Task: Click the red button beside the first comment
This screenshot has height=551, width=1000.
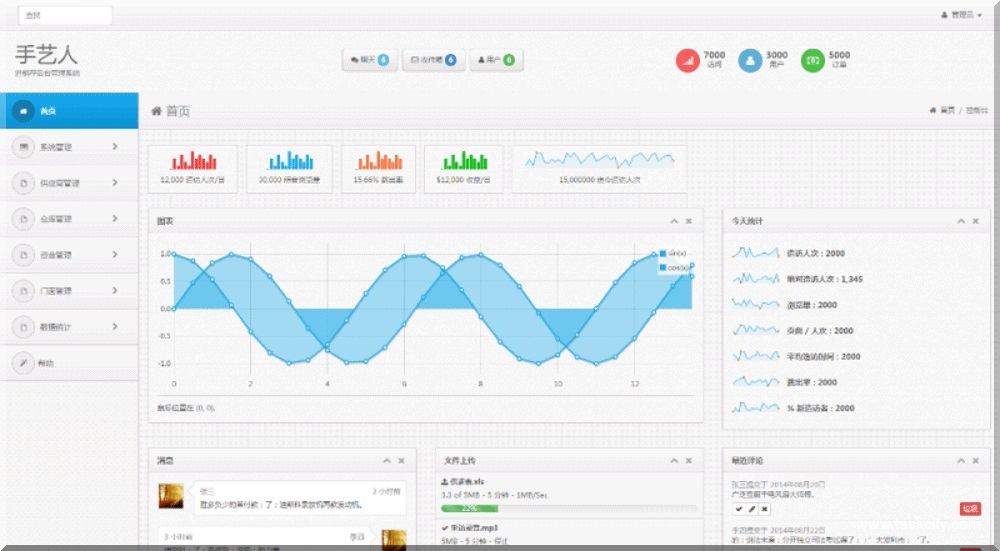Action: click(969, 509)
